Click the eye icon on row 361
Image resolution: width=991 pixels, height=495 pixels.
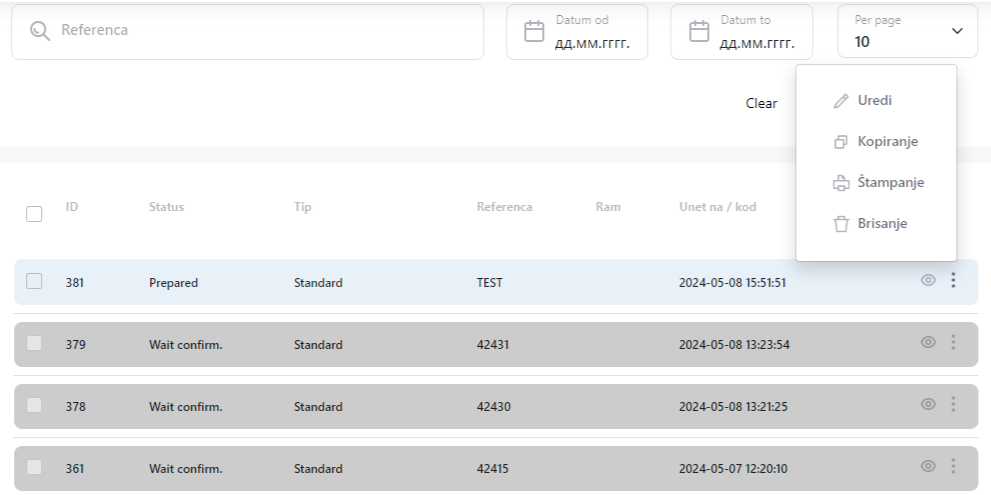coord(927,466)
